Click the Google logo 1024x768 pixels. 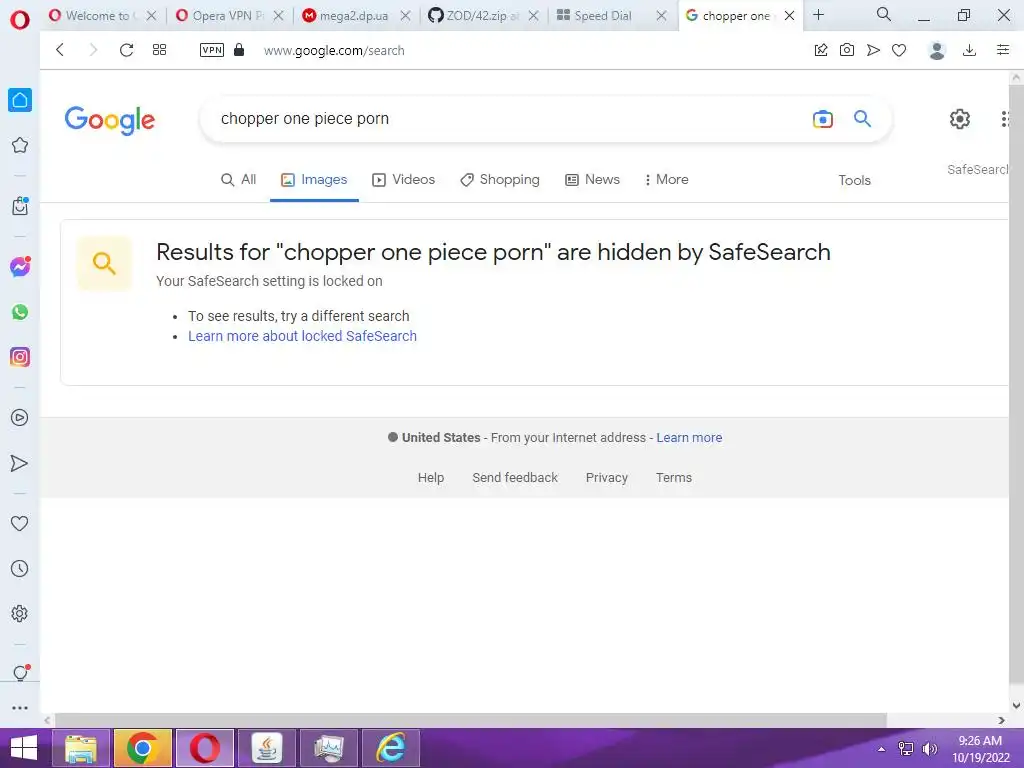coord(110,120)
